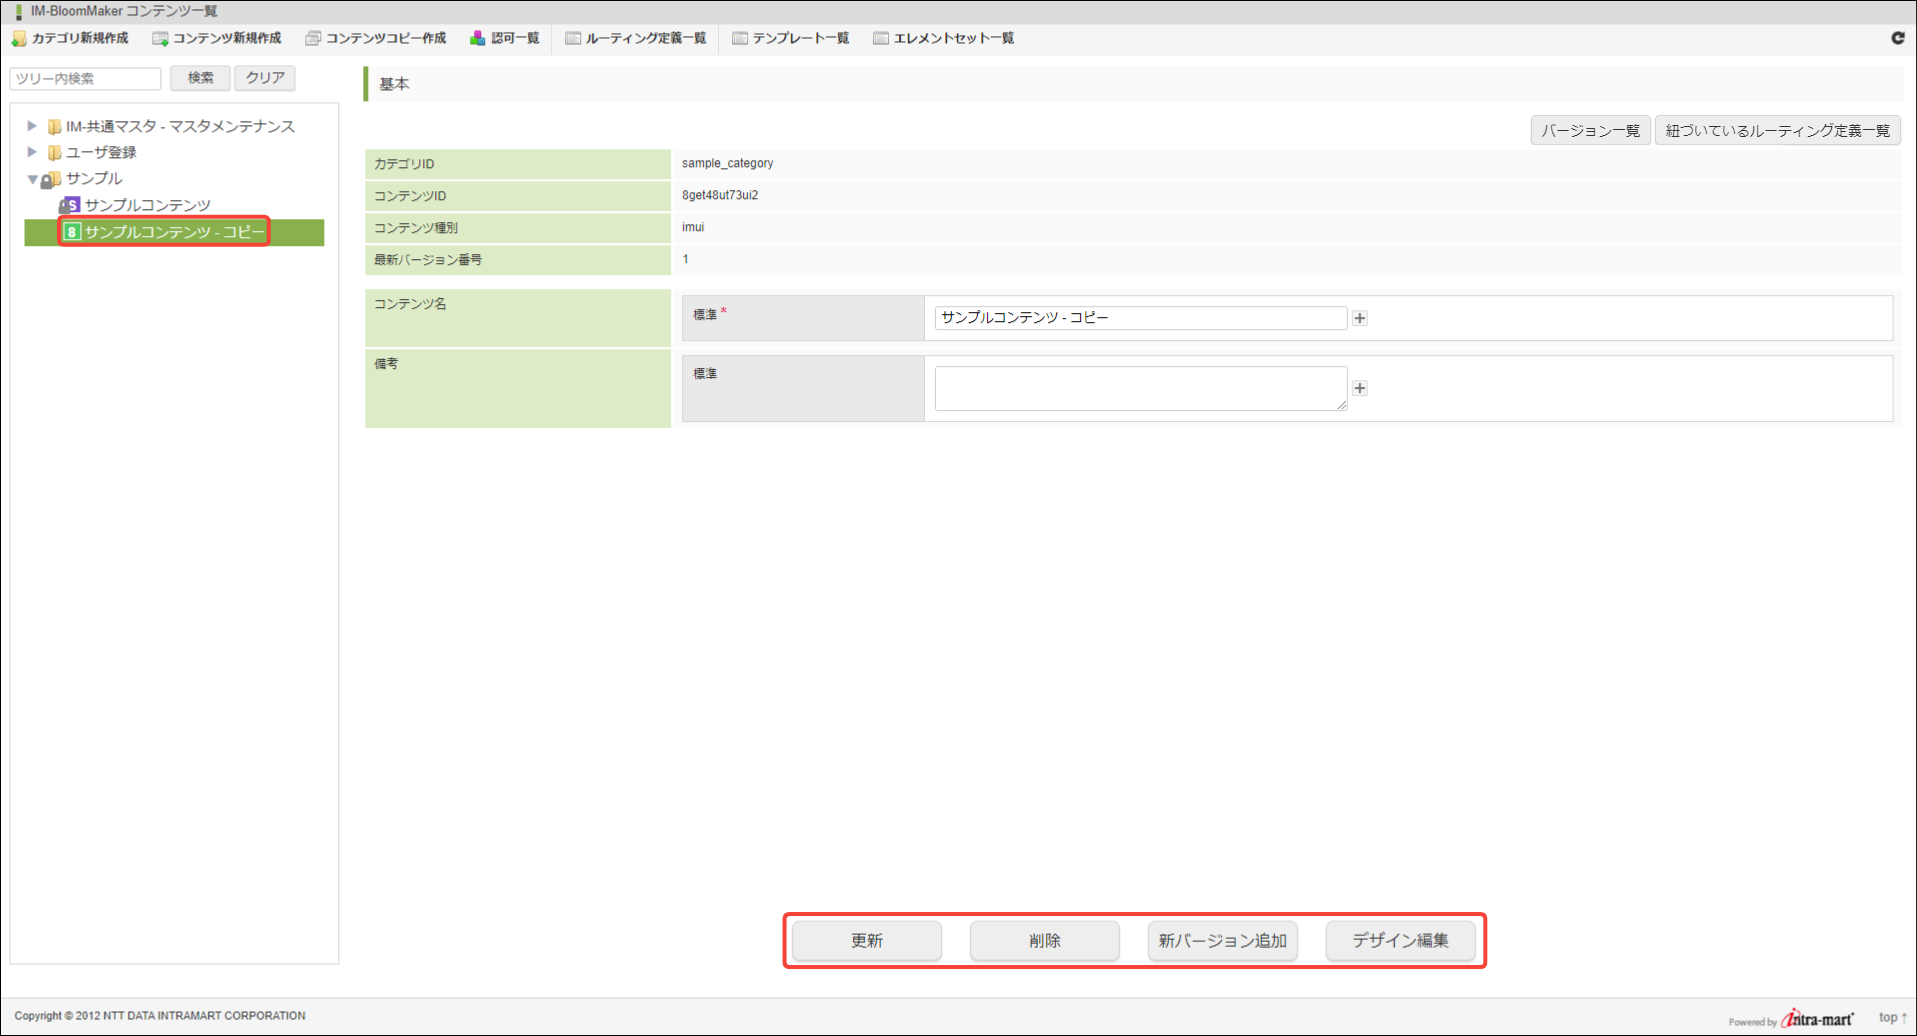Expand the ユーザ登録 tree folder
This screenshot has width=1917, height=1036.
[x=32, y=152]
